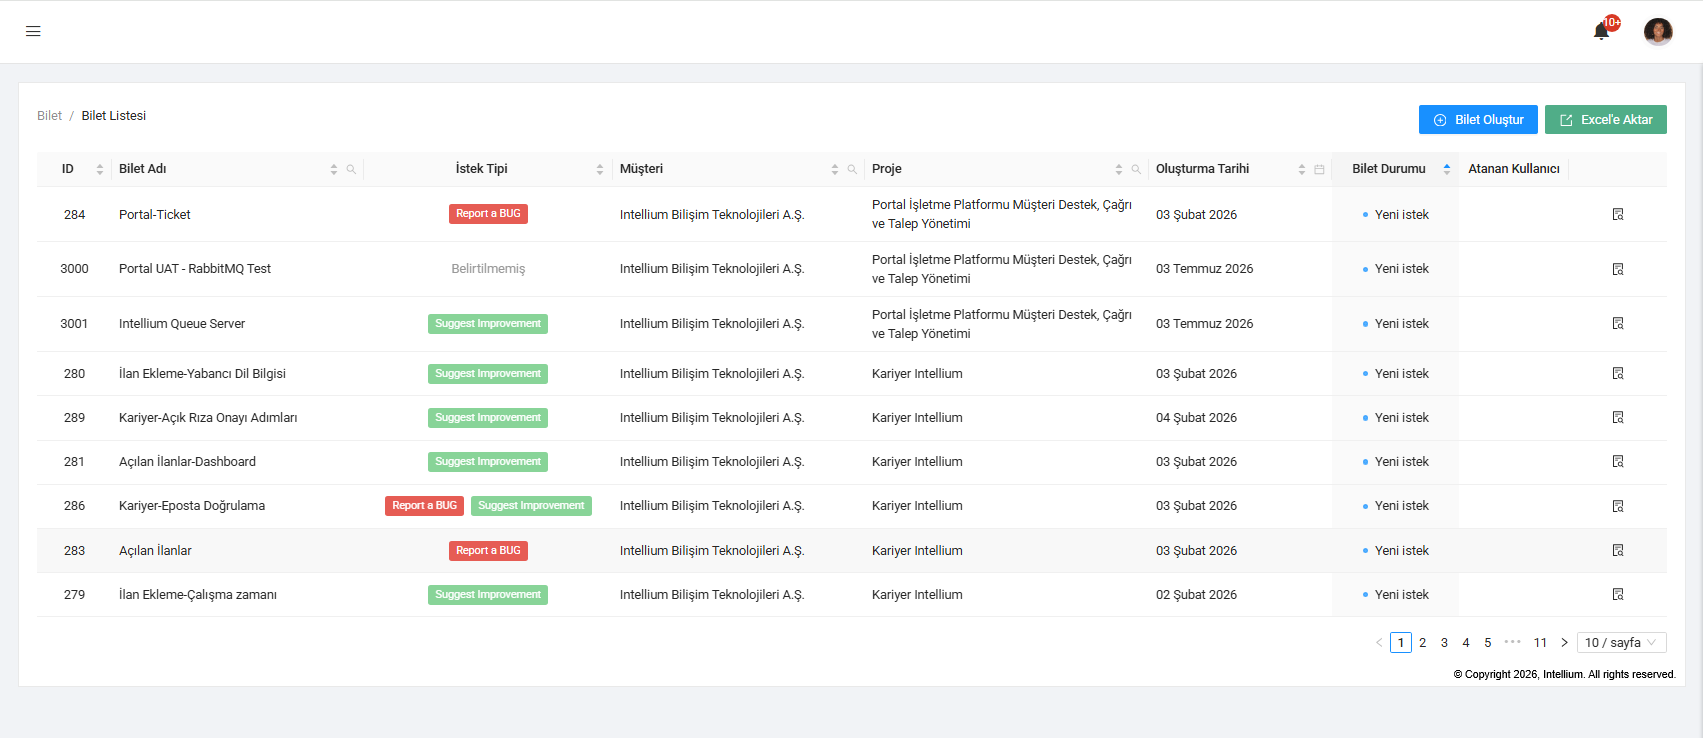Open detail icon for ticket 286
Image resolution: width=1703 pixels, height=738 pixels.
[x=1618, y=506]
